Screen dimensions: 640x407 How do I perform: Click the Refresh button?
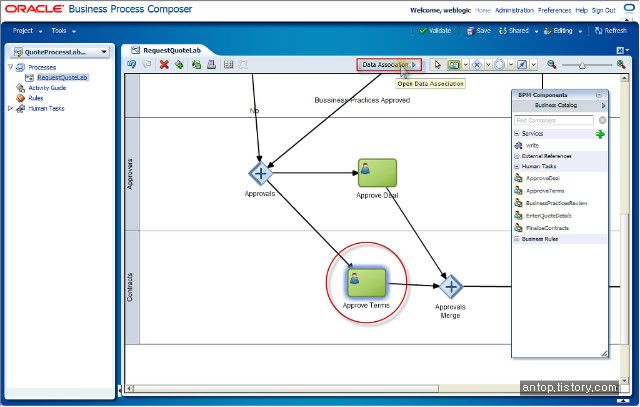click(x=611, y=31)
